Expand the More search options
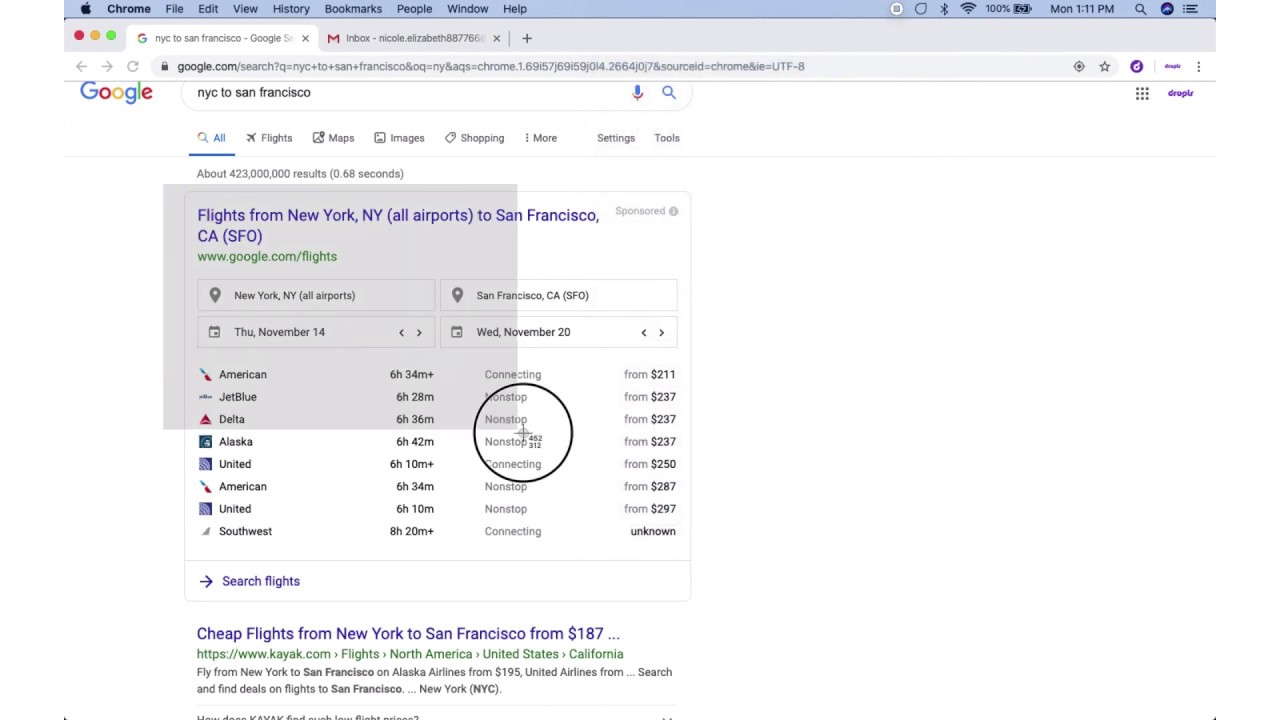This screenshot has width=1280, height=720. [x=541, y=138]
